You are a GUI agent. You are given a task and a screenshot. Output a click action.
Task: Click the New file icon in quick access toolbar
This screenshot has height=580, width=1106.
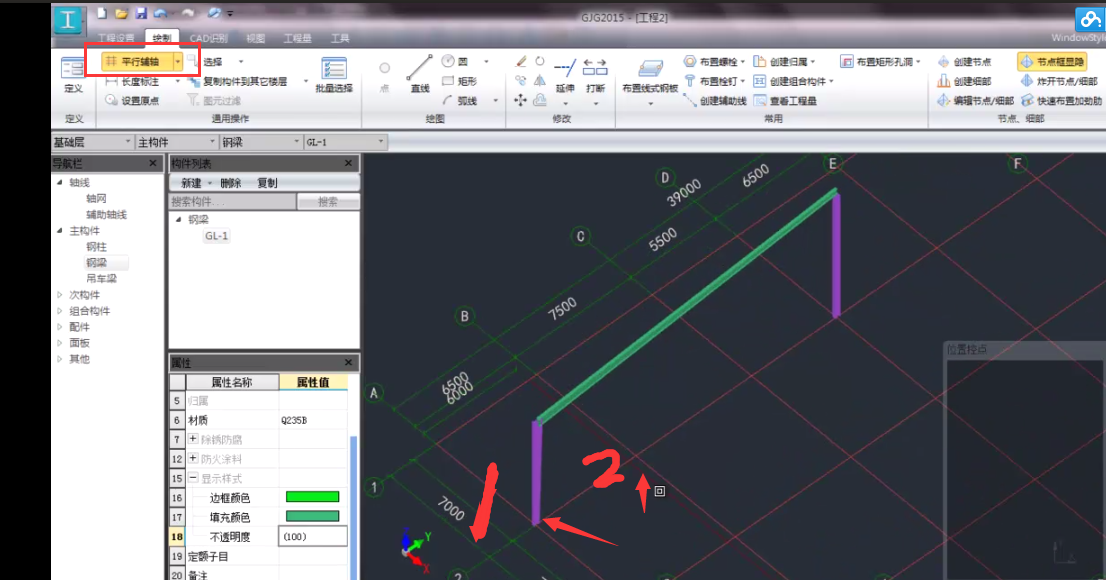coord(102,13)
